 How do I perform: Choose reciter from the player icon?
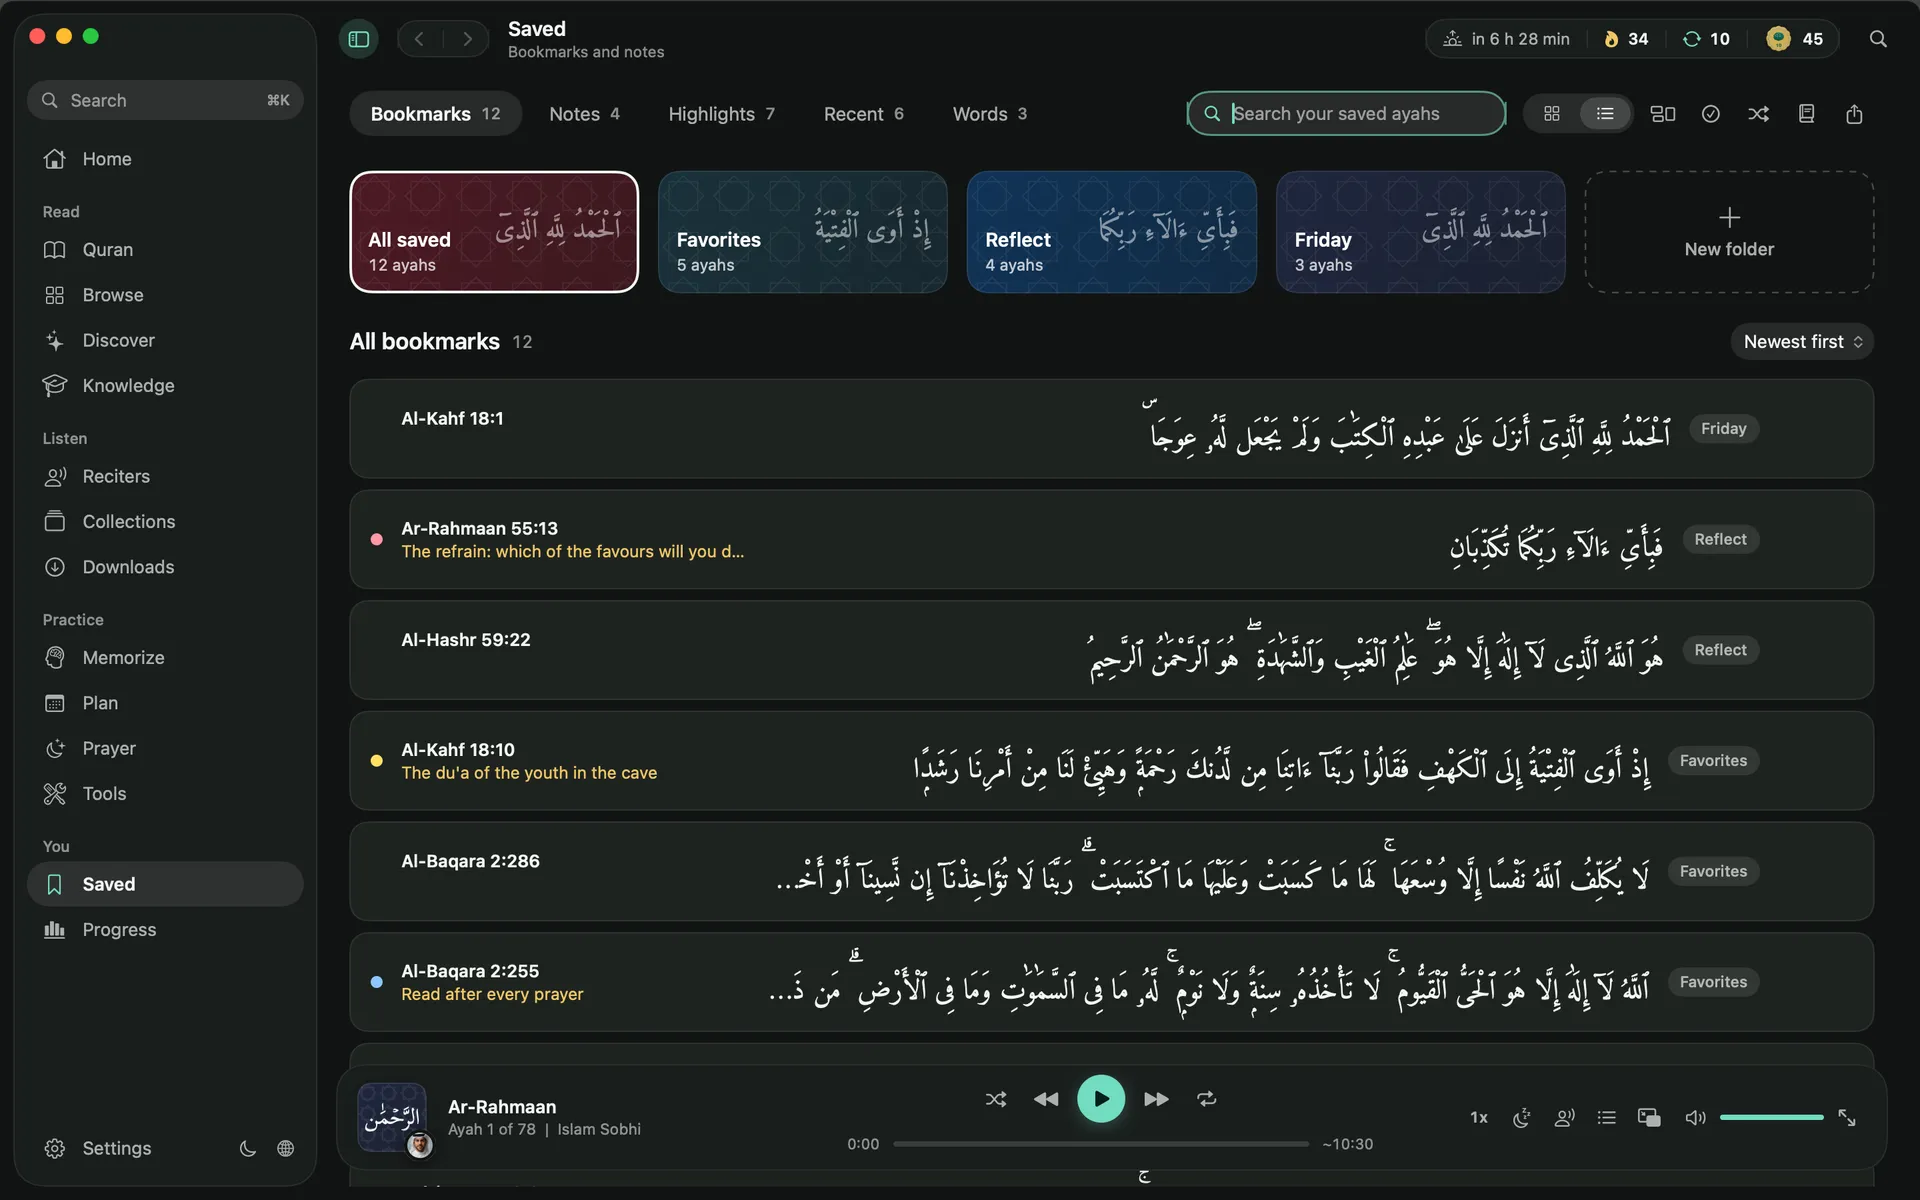(1565, 1117)
